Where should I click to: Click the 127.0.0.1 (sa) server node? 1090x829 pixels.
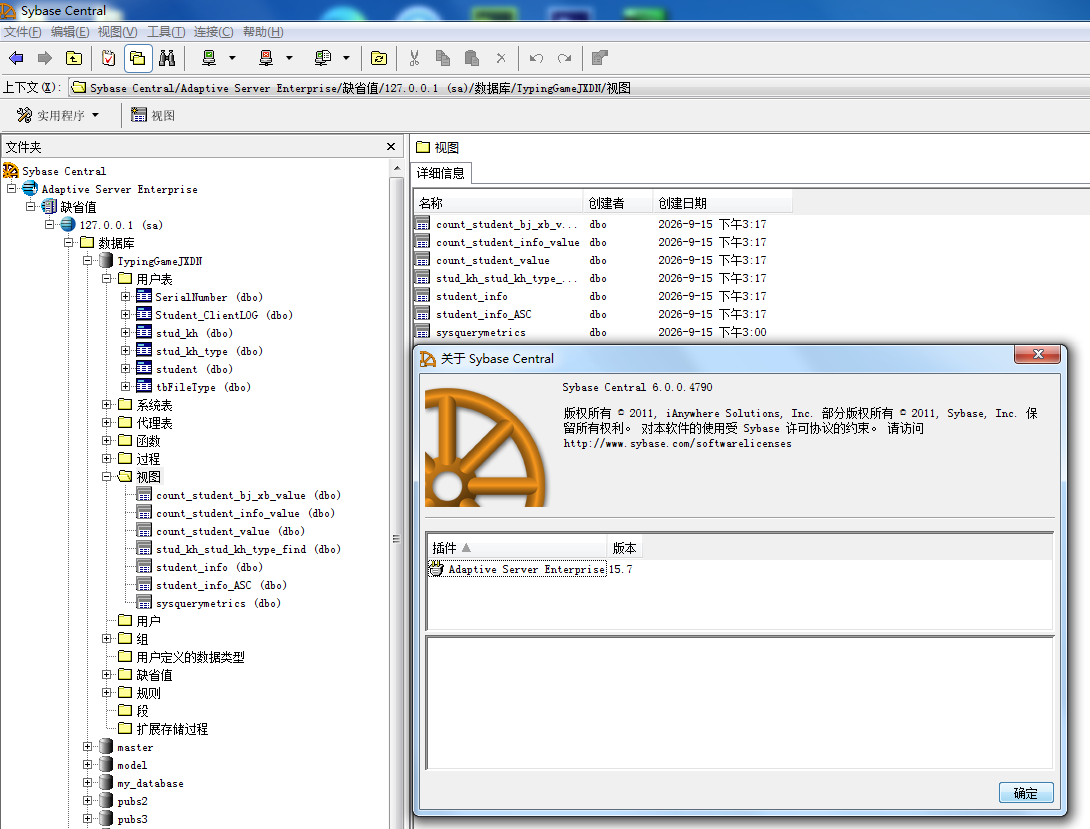click(121, 225)
